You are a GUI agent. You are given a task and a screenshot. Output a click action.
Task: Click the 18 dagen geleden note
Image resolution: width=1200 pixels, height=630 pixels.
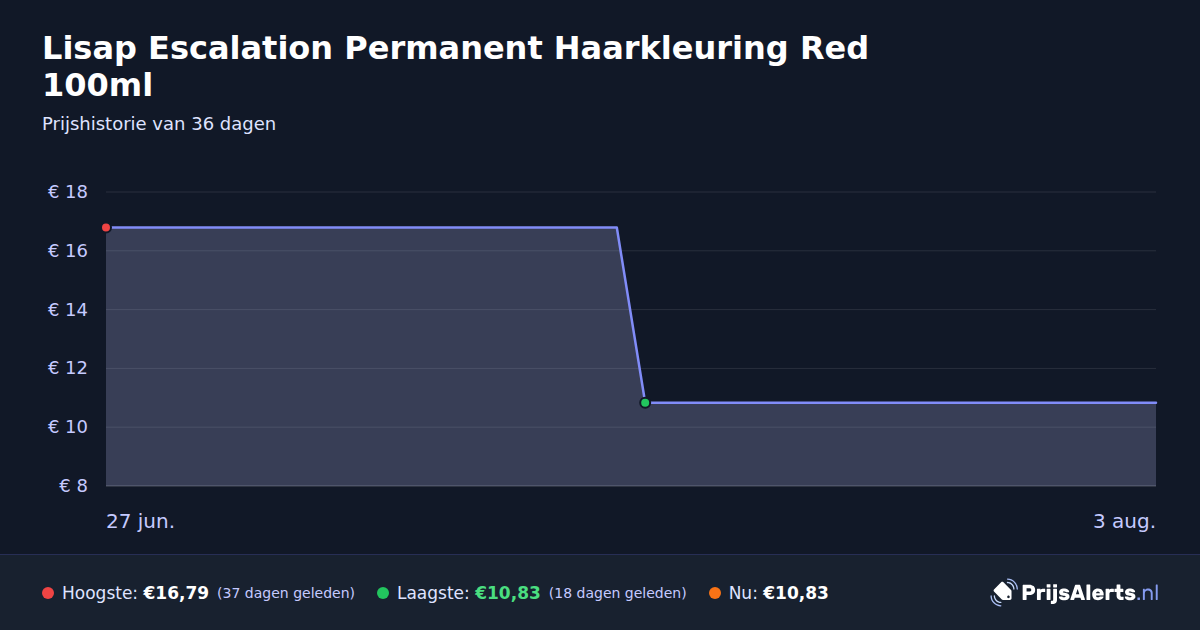618,593
